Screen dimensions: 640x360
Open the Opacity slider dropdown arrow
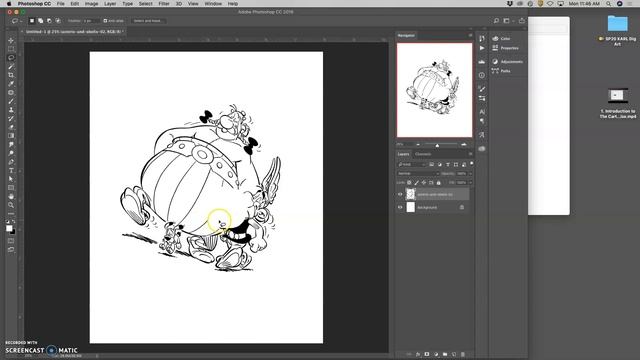tap(470, 173)
